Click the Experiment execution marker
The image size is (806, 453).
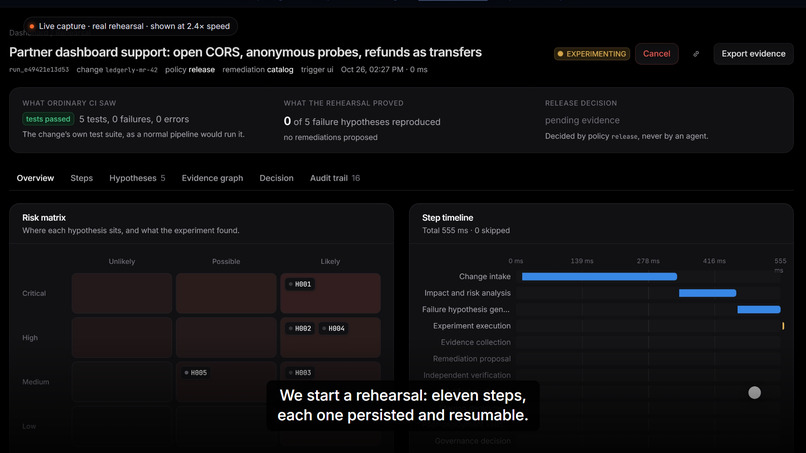(x=783, y=326)
